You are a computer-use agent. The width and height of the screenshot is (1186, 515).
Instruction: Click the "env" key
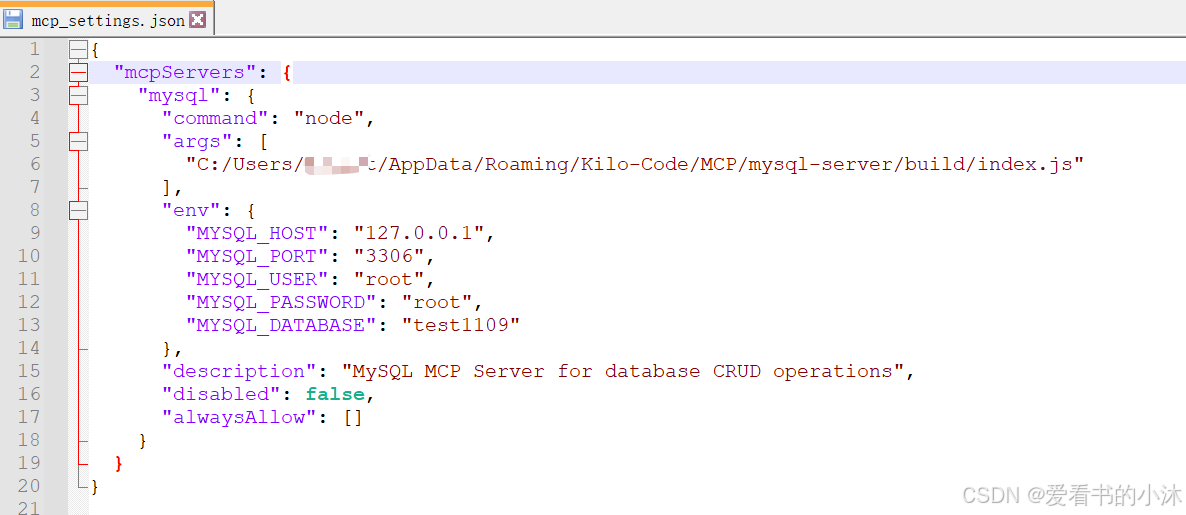(x=191, y=210)
